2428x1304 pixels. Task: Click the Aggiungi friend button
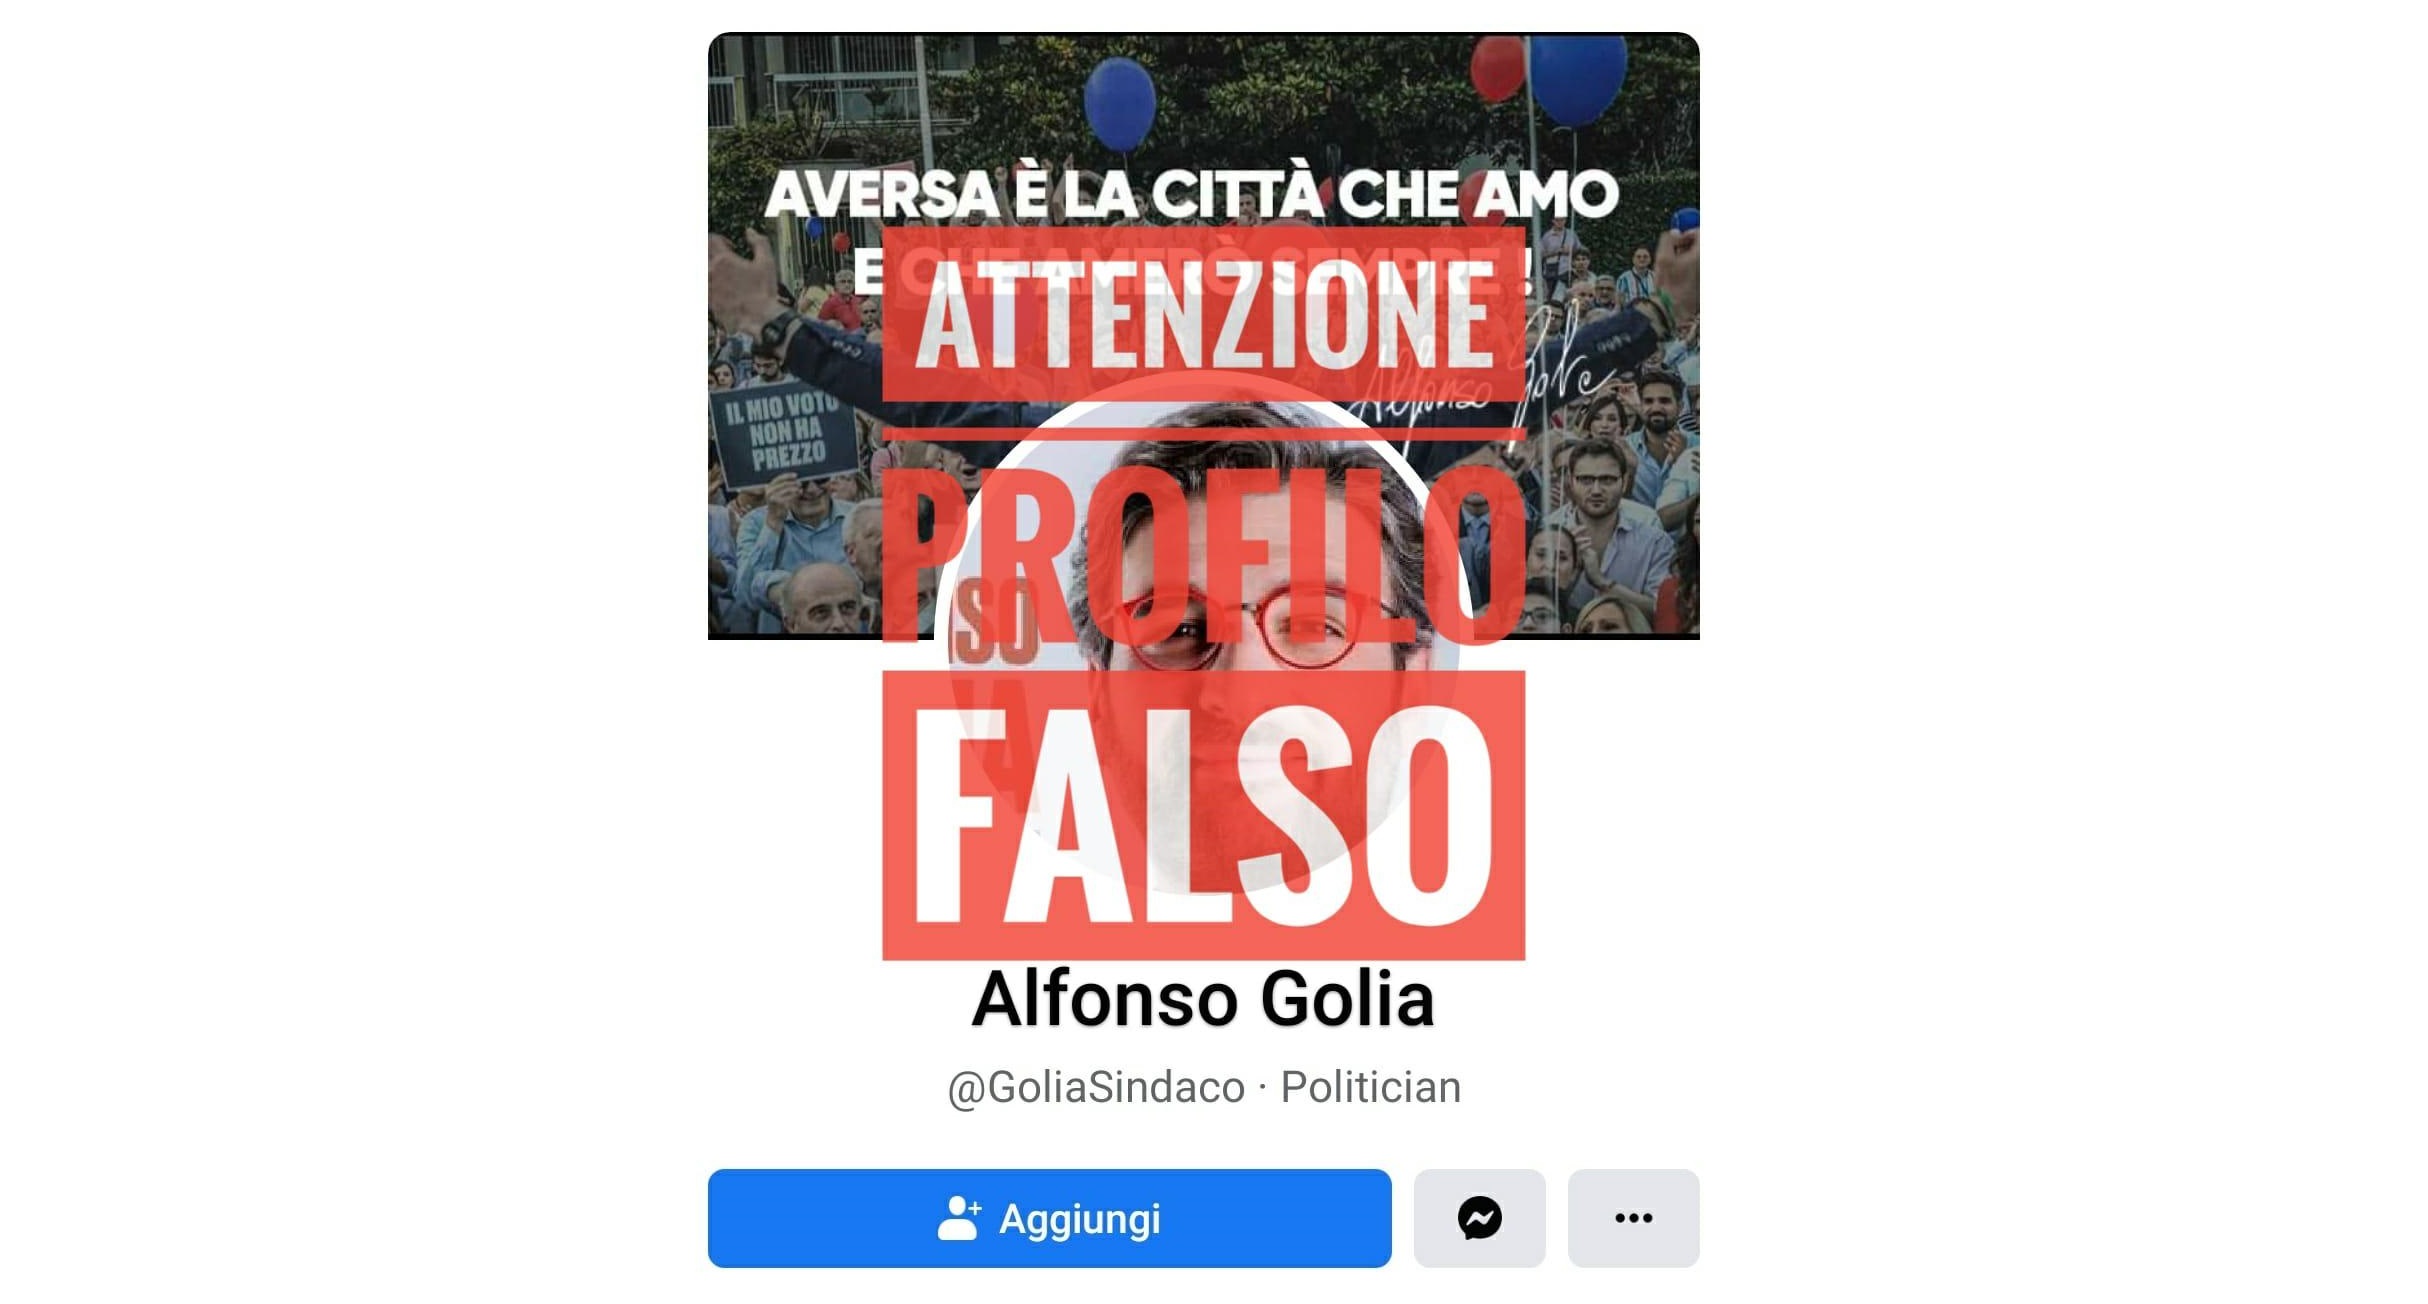click(1049, 1218)
